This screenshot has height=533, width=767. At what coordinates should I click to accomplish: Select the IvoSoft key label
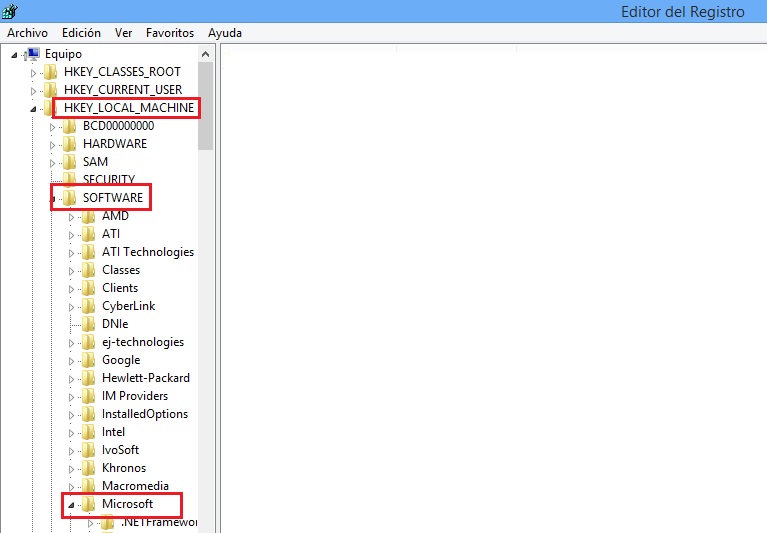coord(120,450)
